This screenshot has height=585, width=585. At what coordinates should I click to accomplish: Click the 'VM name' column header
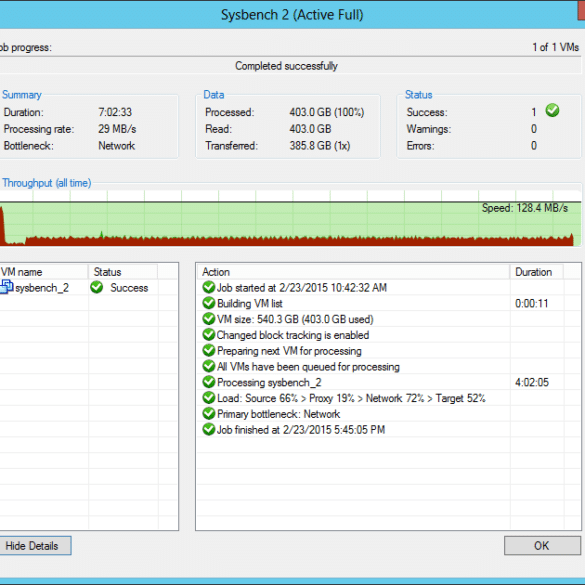click(x=44, y=272)
